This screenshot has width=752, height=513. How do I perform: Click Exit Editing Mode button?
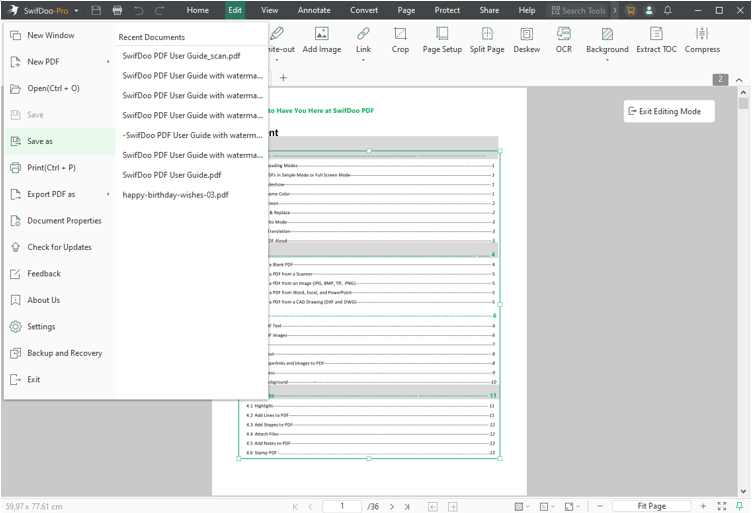pyautogui.click(x=669, y=111)
